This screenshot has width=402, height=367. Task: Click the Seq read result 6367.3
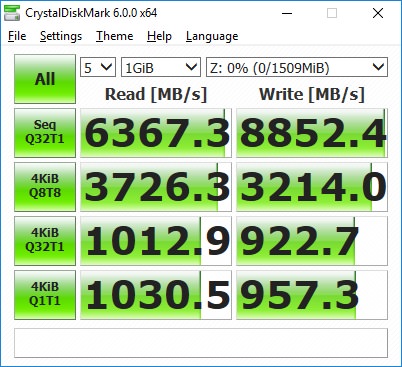[x=156, y=133]
